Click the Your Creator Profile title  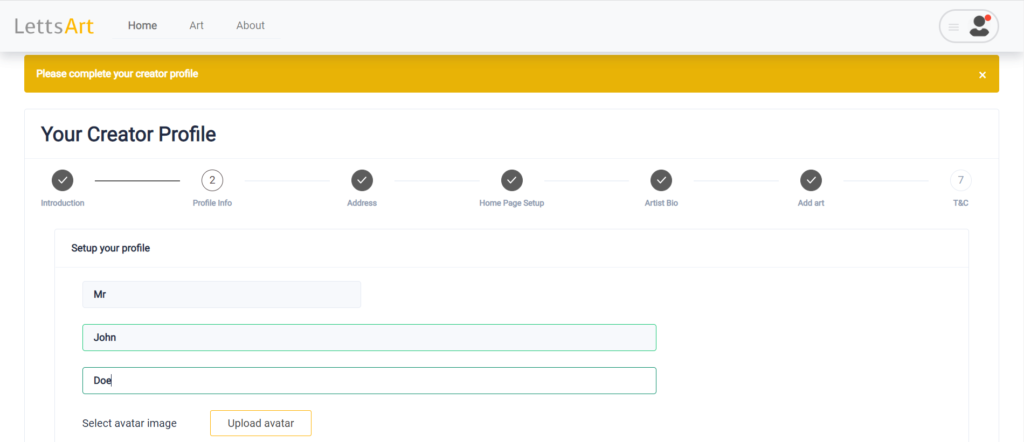pyautogui.click(x=129, y=134)
